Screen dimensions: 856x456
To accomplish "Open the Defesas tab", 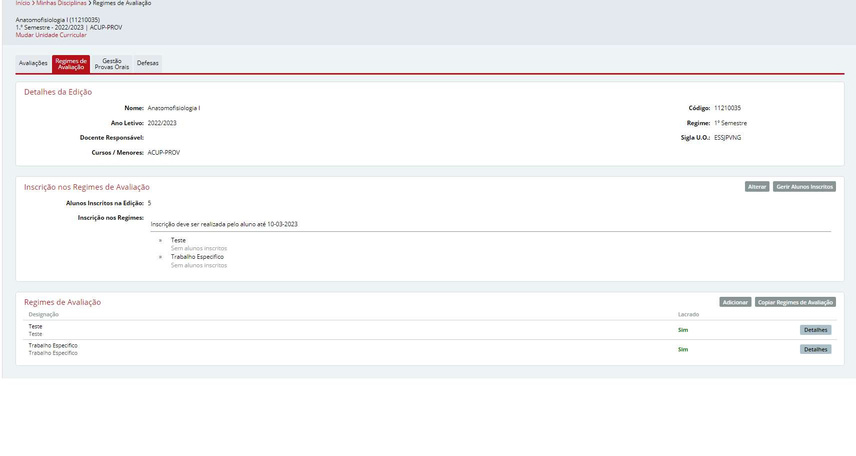I will pos(147,63).
